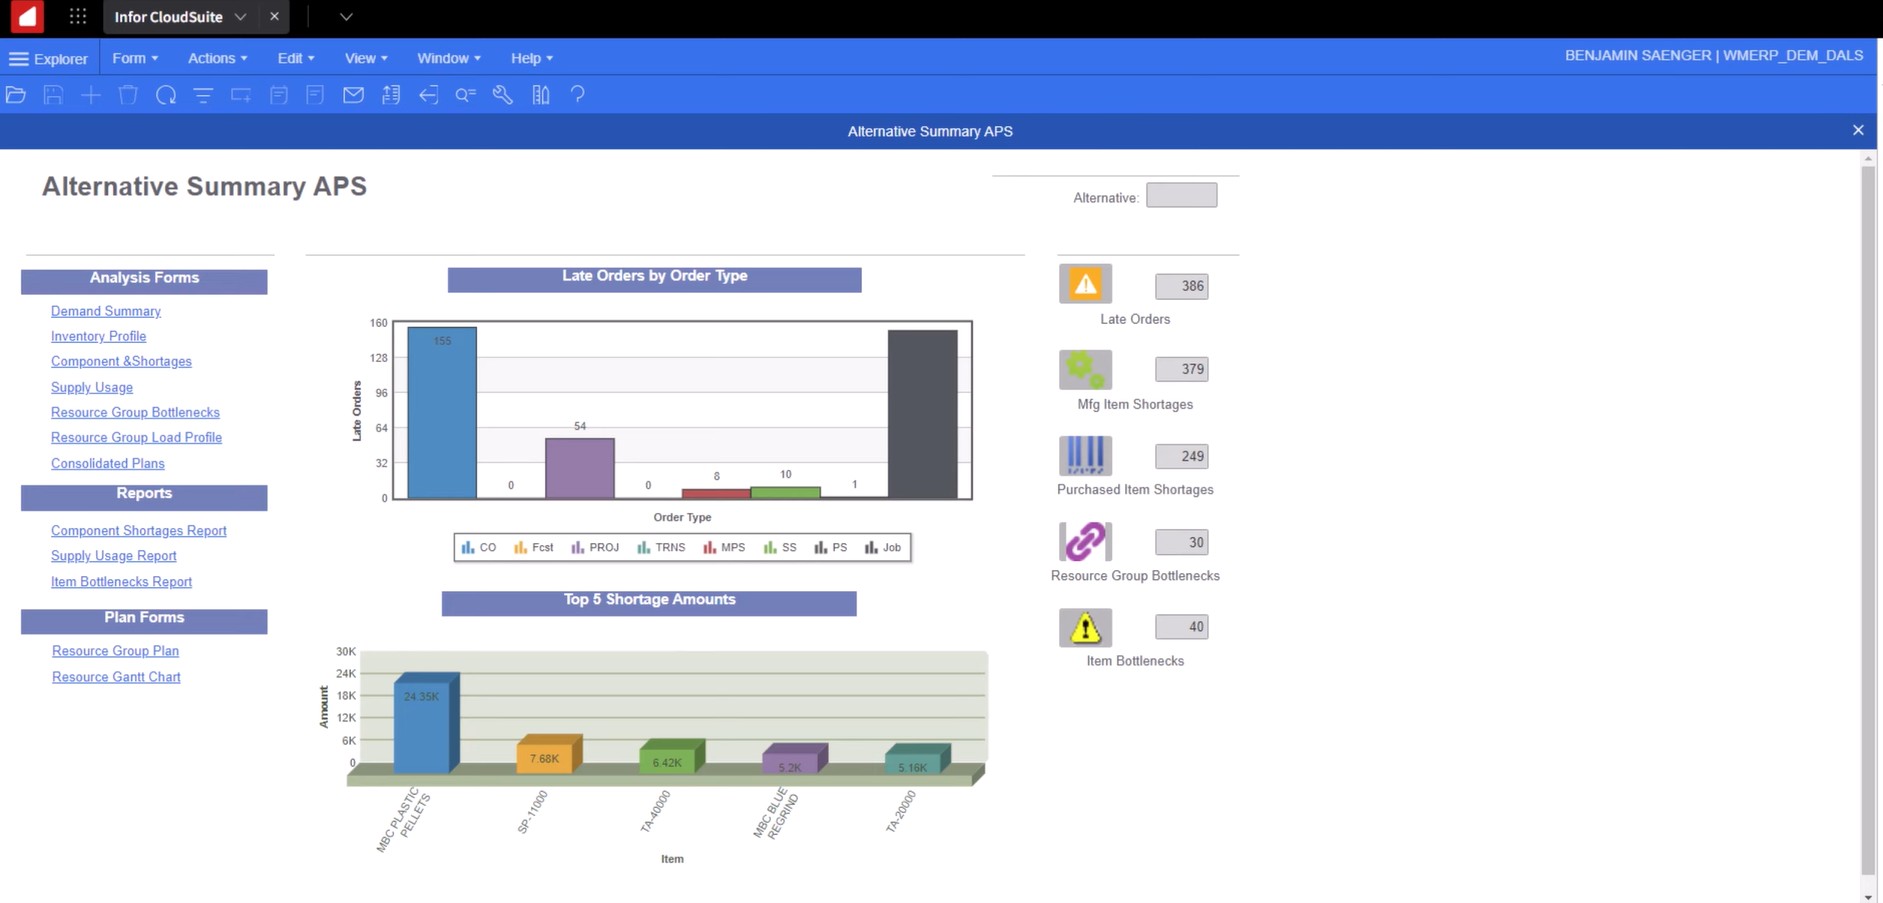Click the purple PROJ bar labeled 54
Image resolution: width=1883 pixels, height=903 pixels.
coord(580,468)
